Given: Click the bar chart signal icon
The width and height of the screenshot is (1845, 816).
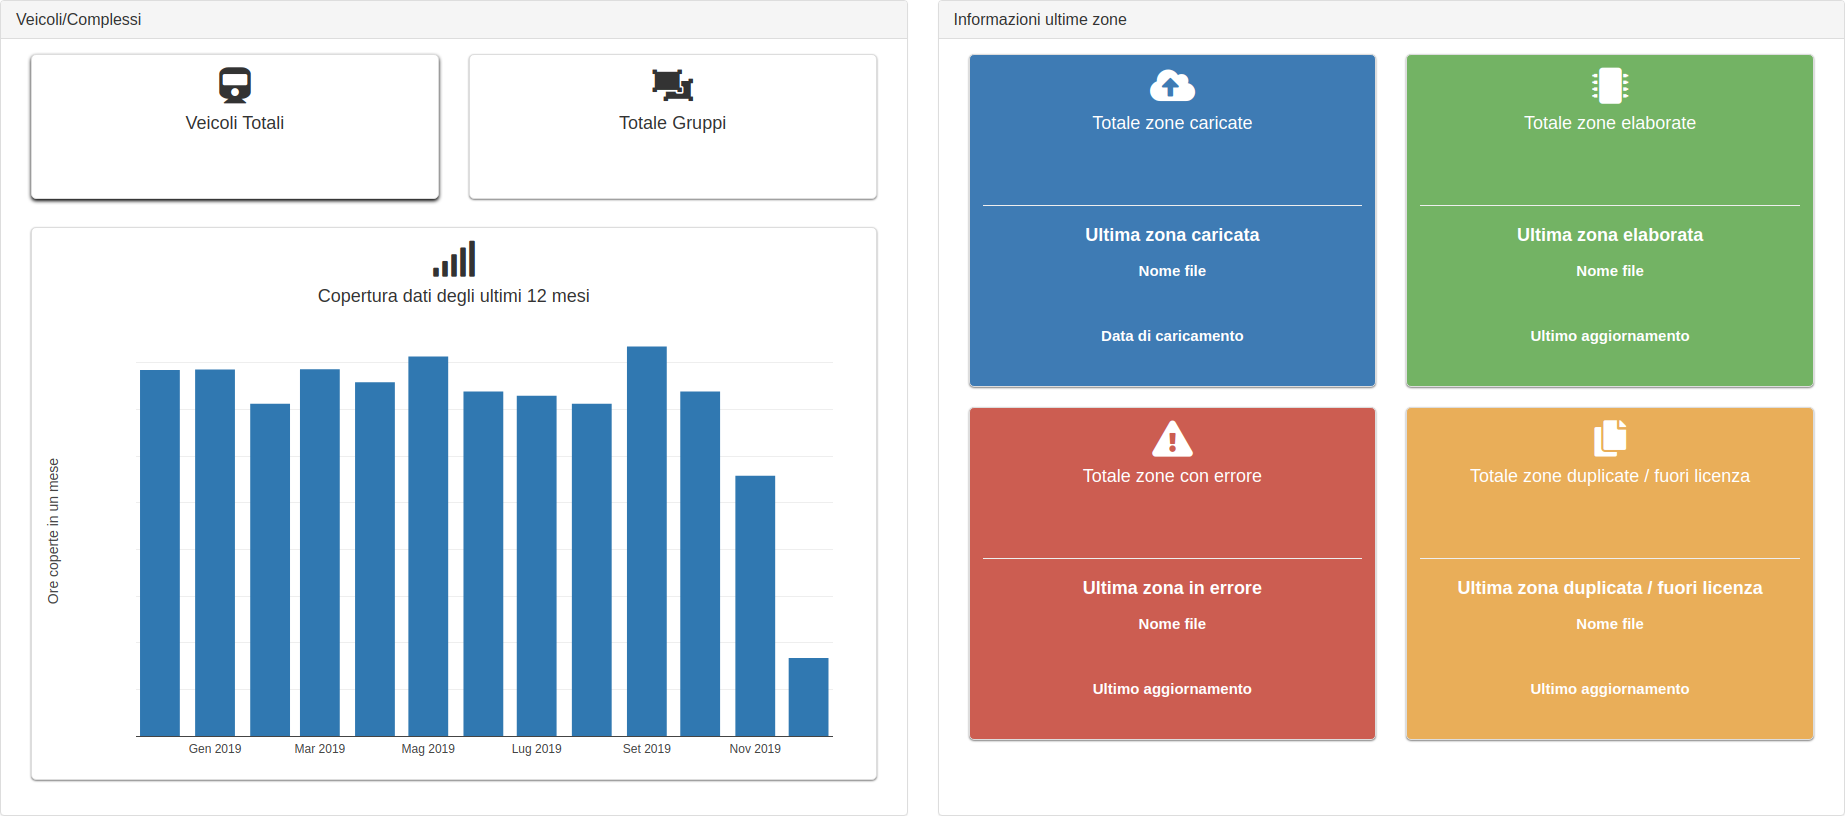Looking at the screenshot, I should click(x=454, y=259).
